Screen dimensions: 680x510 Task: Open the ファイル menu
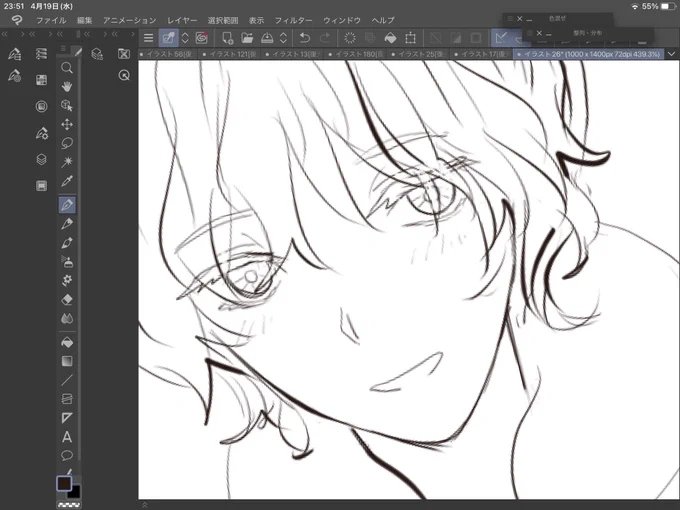(51, 20)
